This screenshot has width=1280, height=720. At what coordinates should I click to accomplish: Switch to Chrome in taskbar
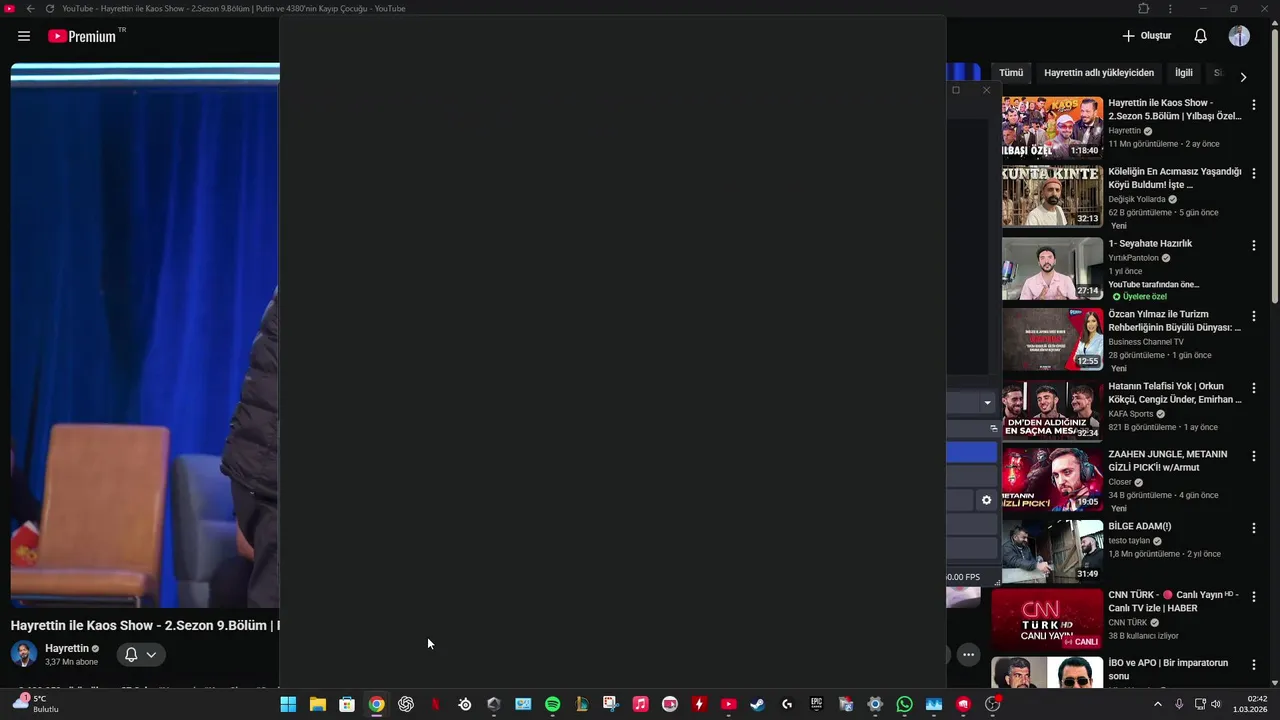(x=376, y=704)
